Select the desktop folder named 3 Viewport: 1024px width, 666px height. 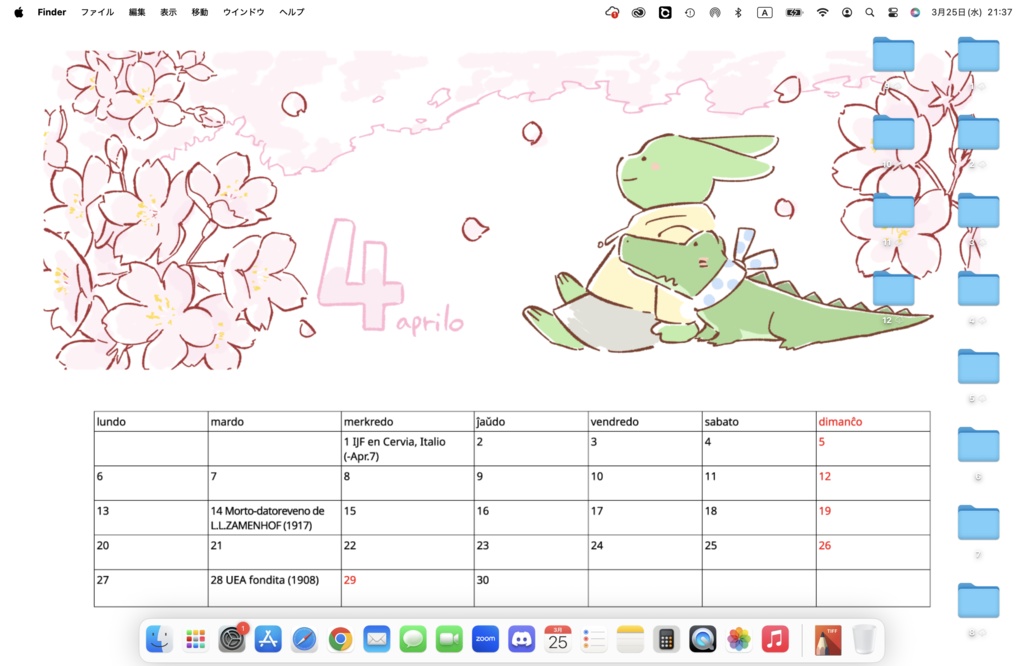coord(978,211)
